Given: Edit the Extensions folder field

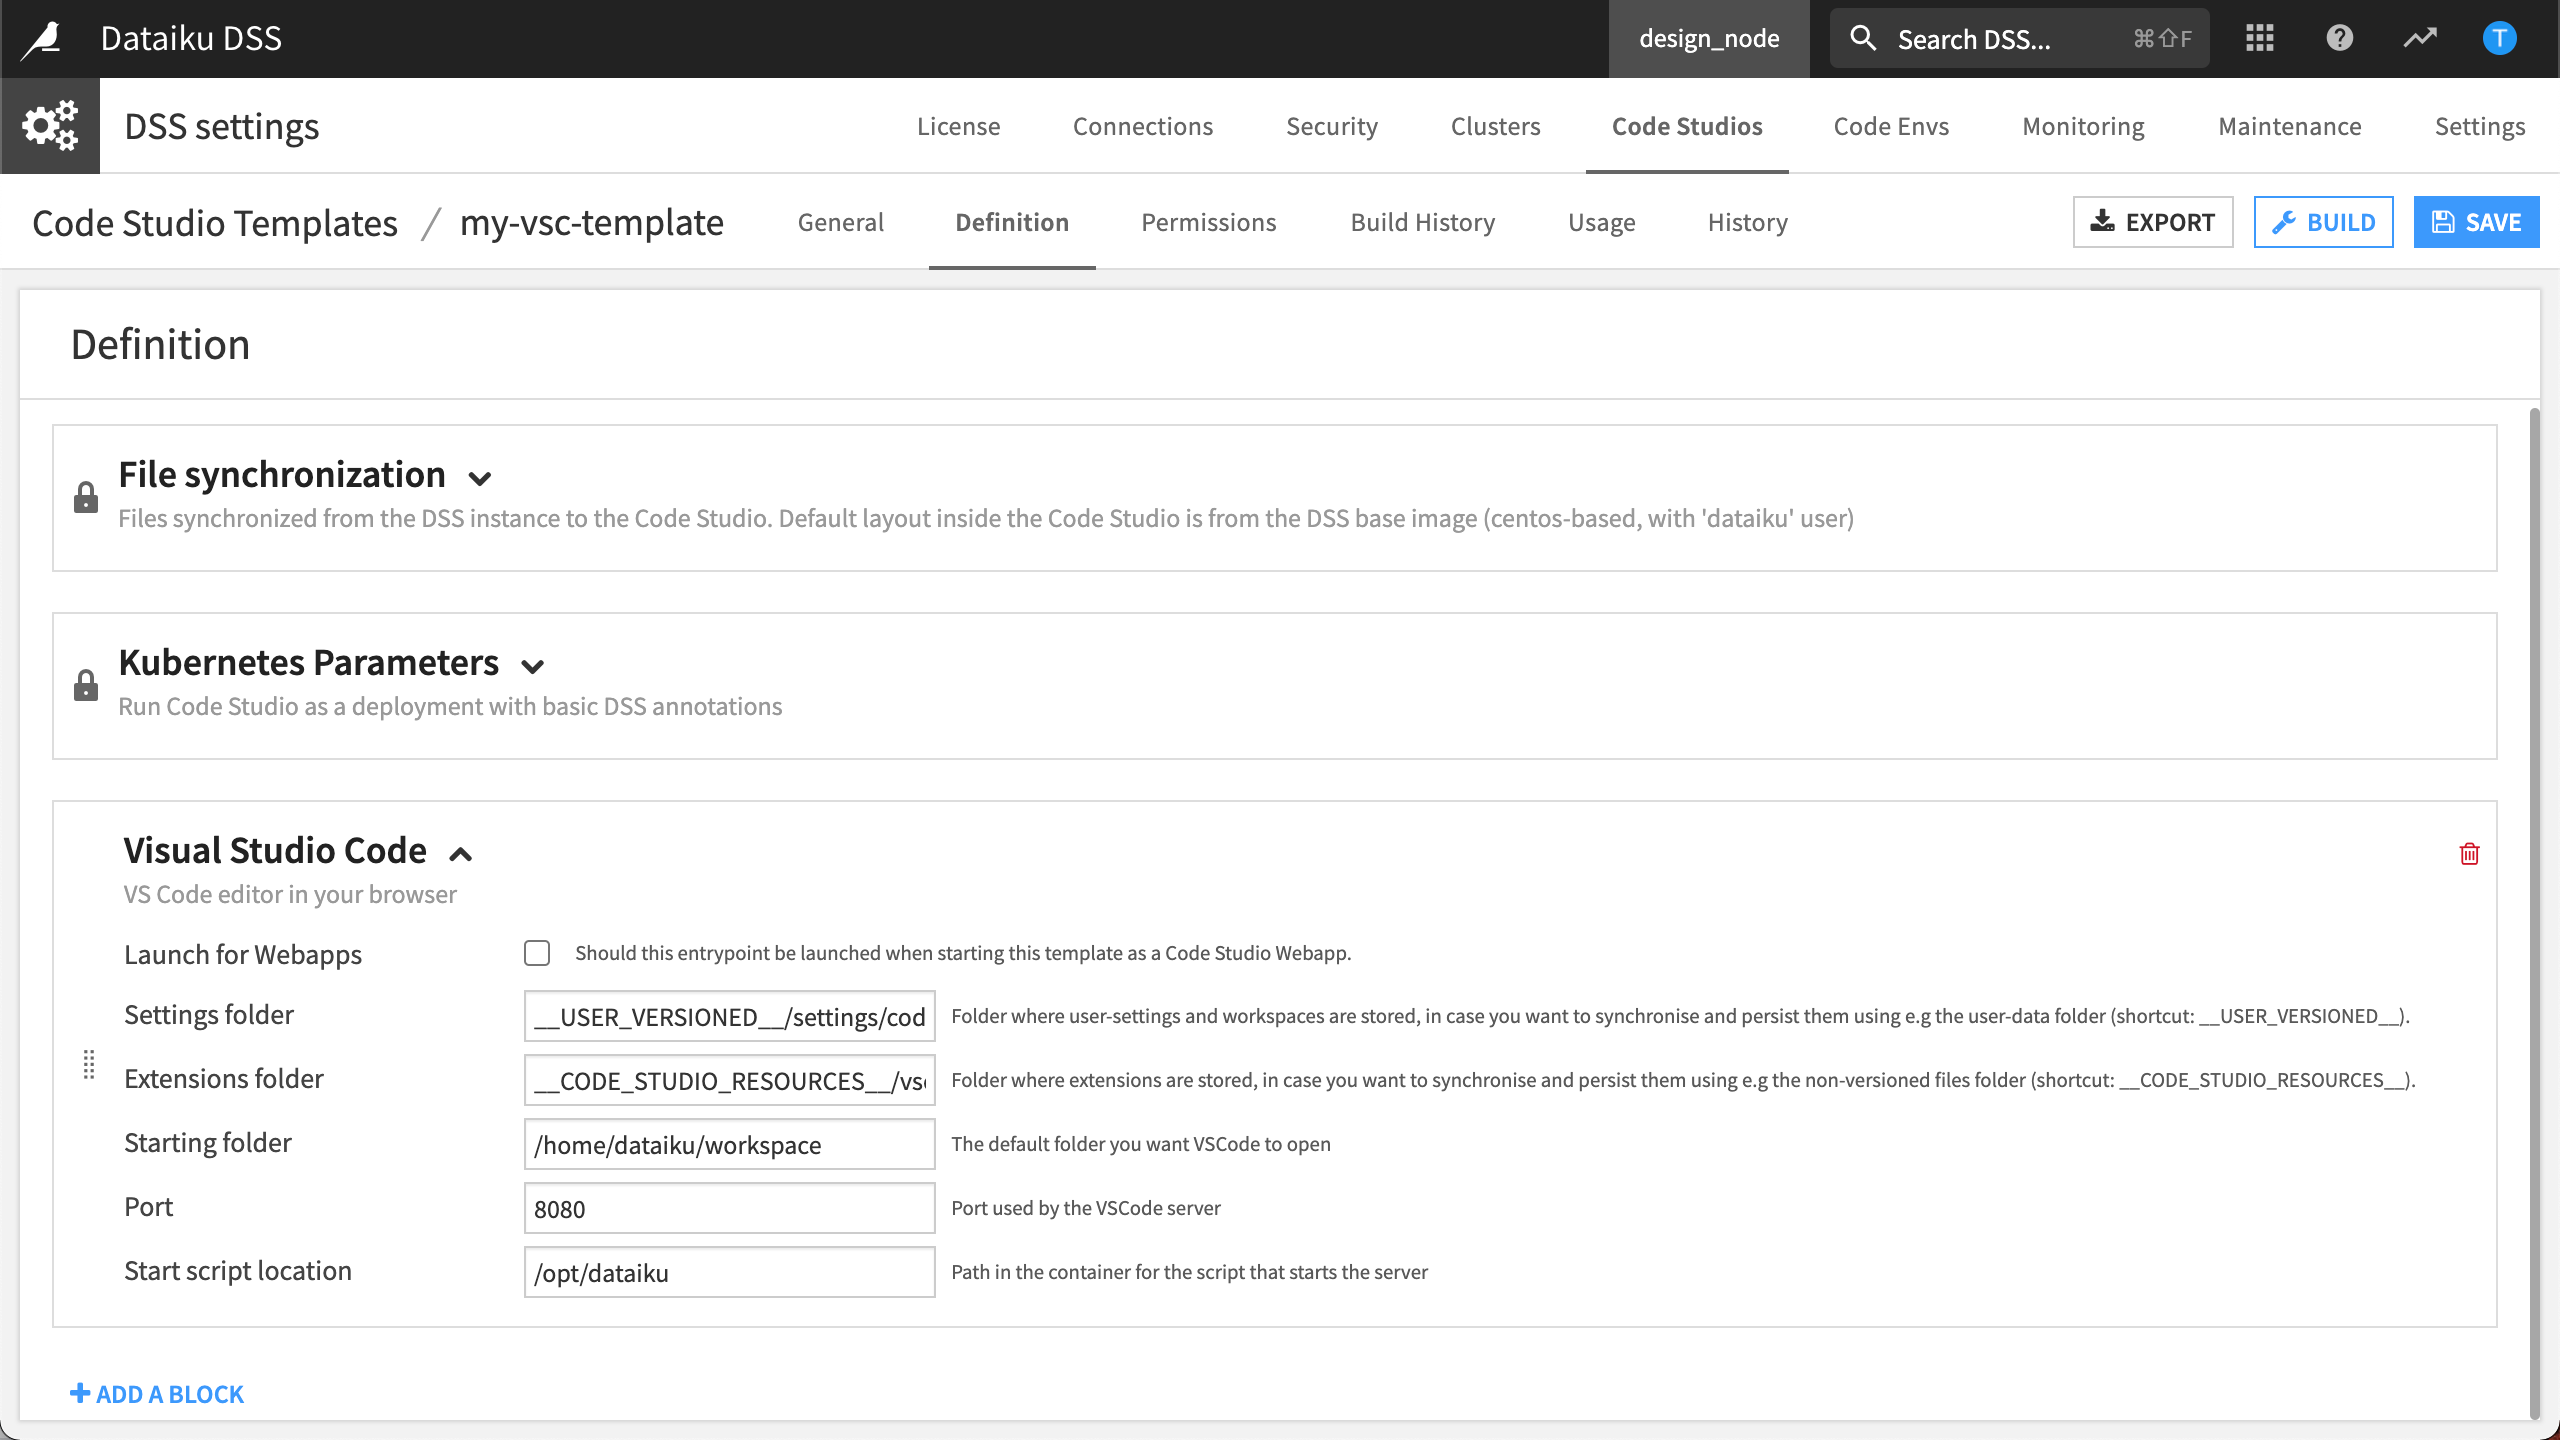Looking at the screenshot, I should coord(729,1080).
